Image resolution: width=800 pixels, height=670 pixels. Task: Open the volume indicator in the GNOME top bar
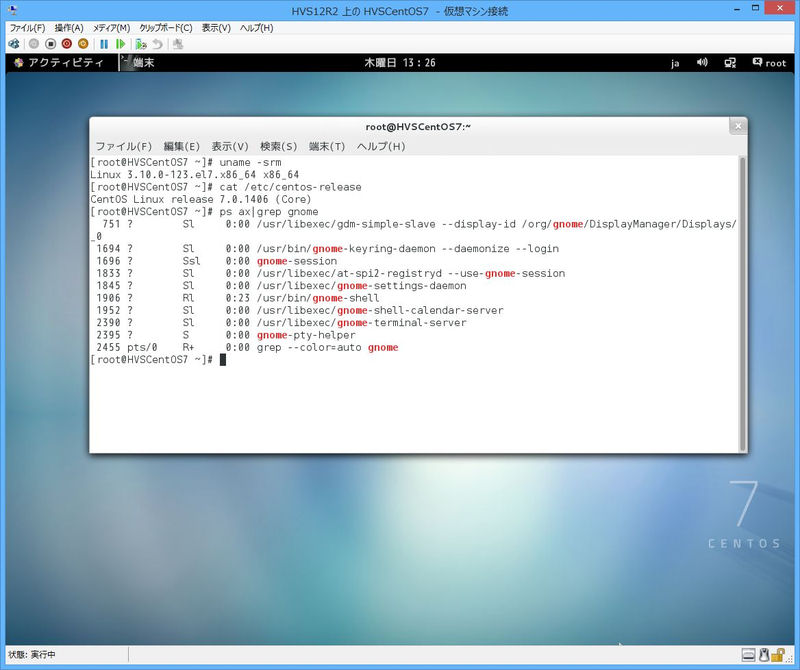(702, 62)
